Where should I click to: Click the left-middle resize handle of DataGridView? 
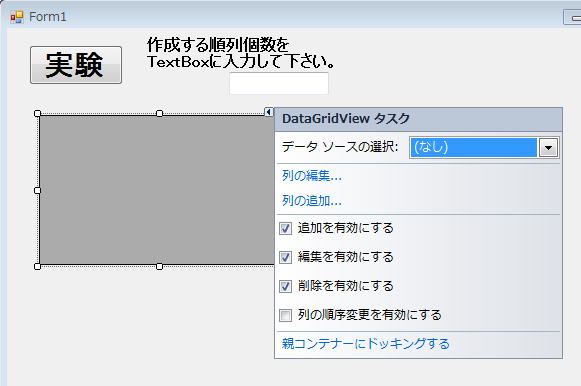37,190
